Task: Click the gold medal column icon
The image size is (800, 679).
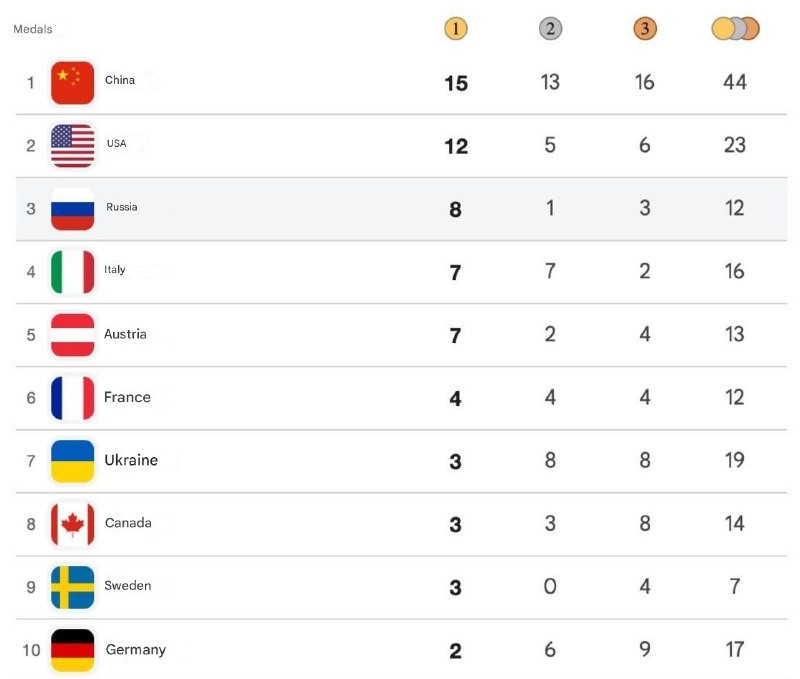Action: coord(455,29)
